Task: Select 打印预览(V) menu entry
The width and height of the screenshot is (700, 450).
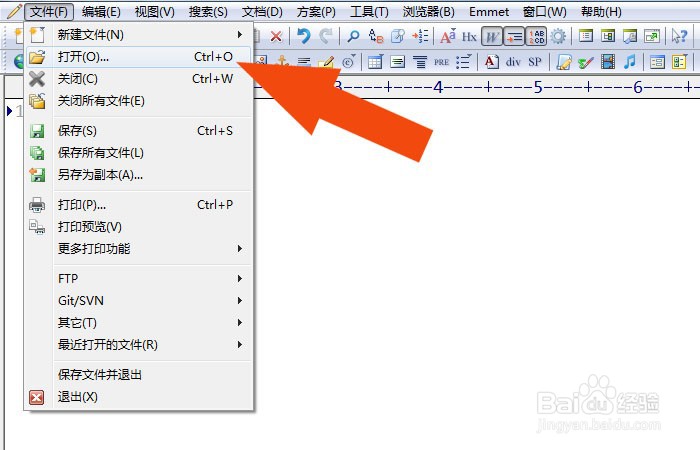Action: click(138, 227)
